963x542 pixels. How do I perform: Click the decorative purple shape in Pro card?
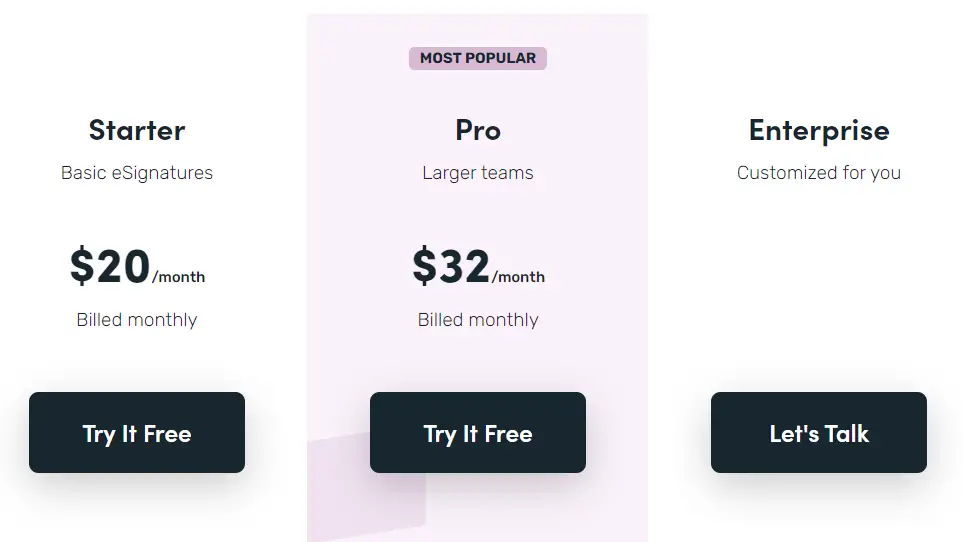(x=367, y=486)
